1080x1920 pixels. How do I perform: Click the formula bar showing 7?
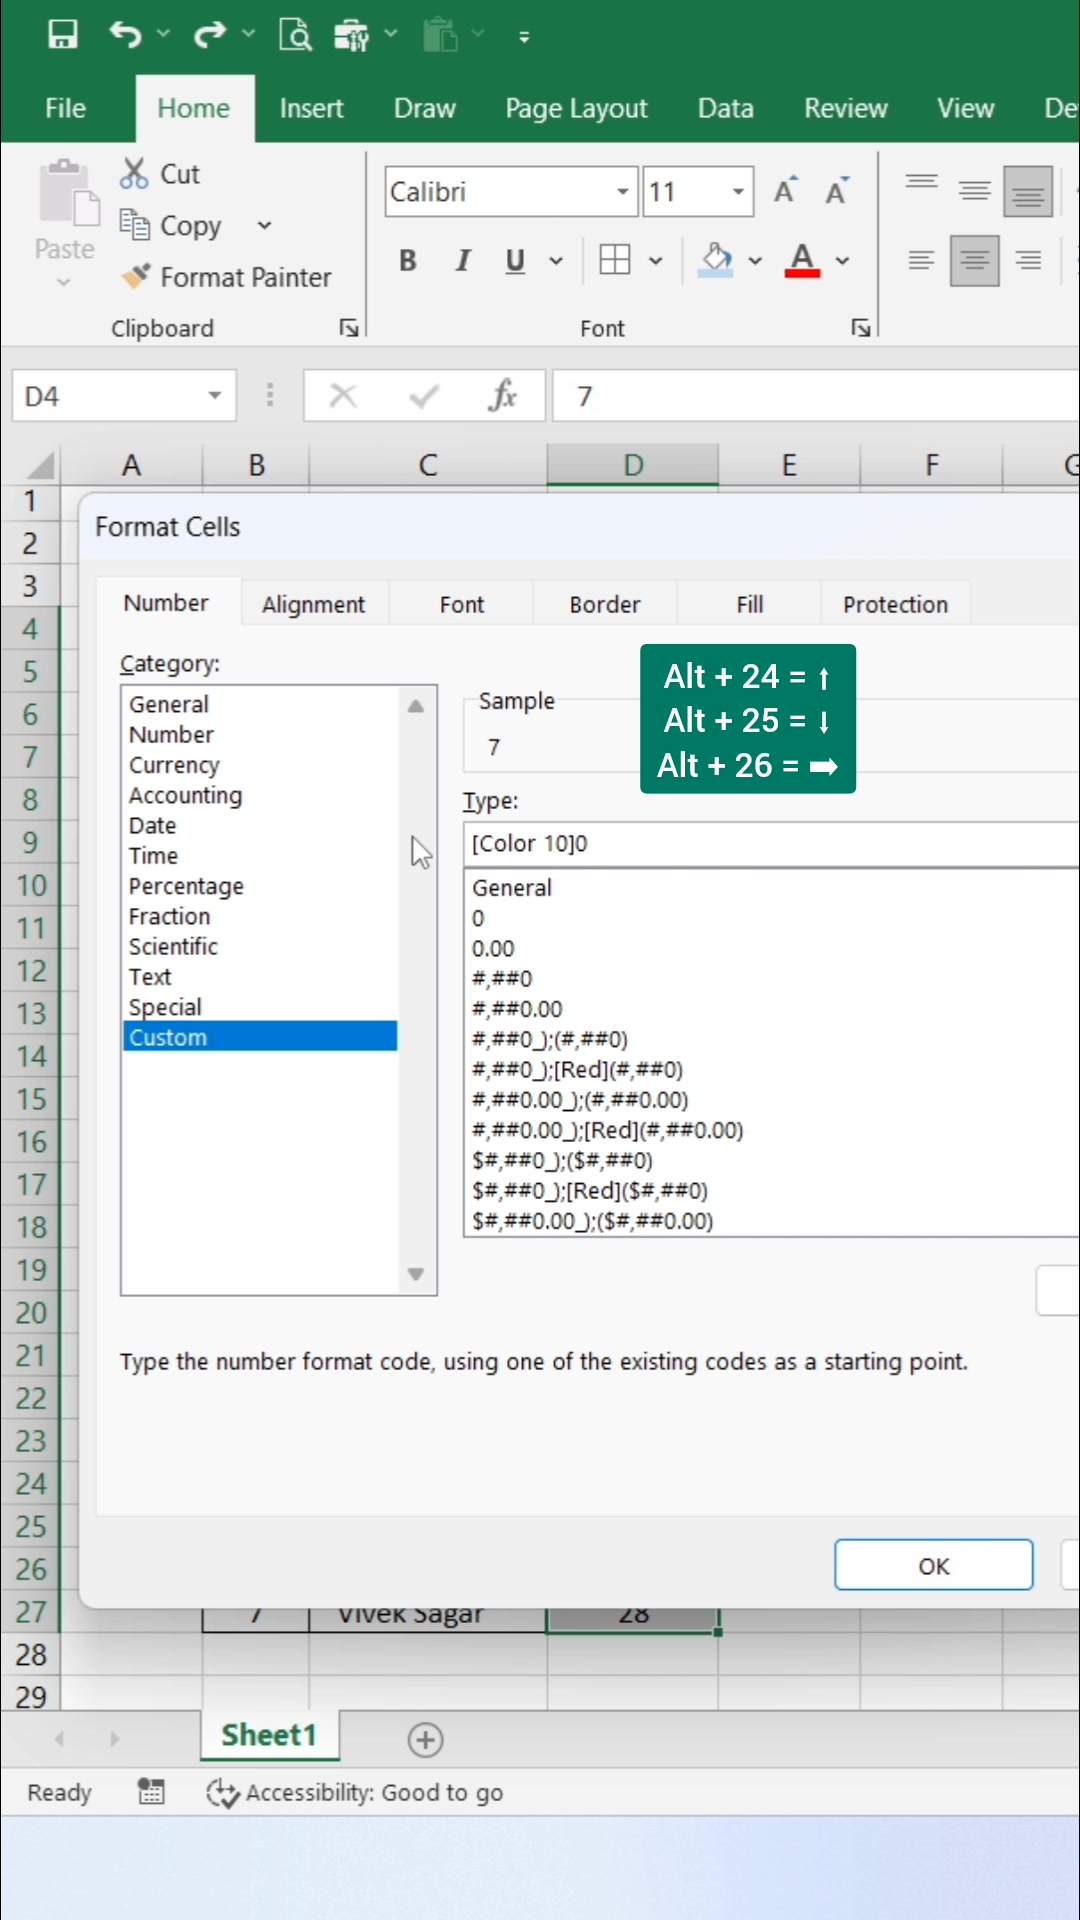(x=815, y=396)
